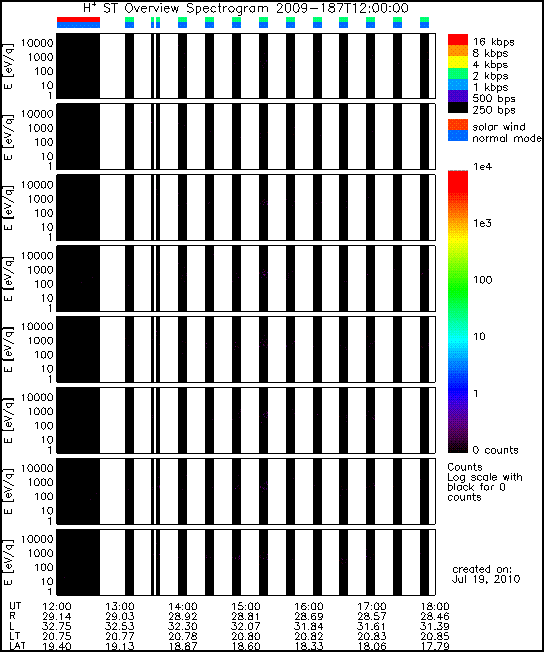This screenshot has height=652, width=544.
Task: Click the R value '28.81'
Action: (x=246, y=616)
